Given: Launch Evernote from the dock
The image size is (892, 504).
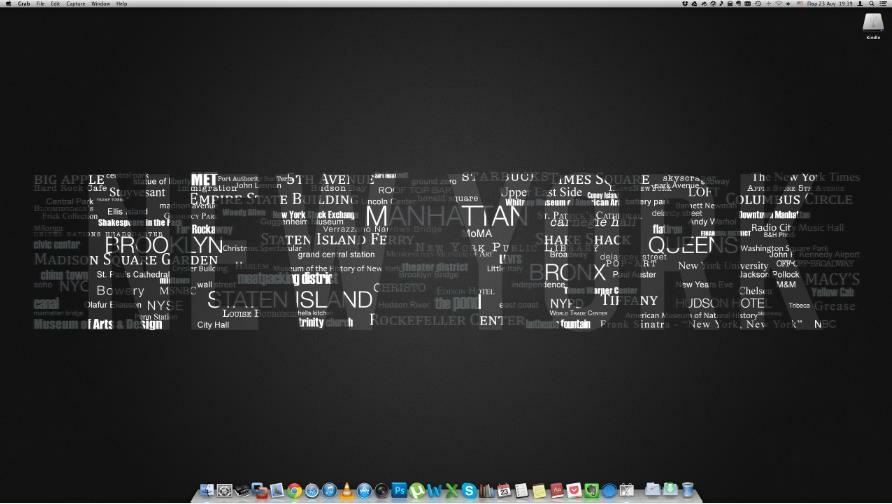Looking at the screenshot, I should (x=591, y=490).
